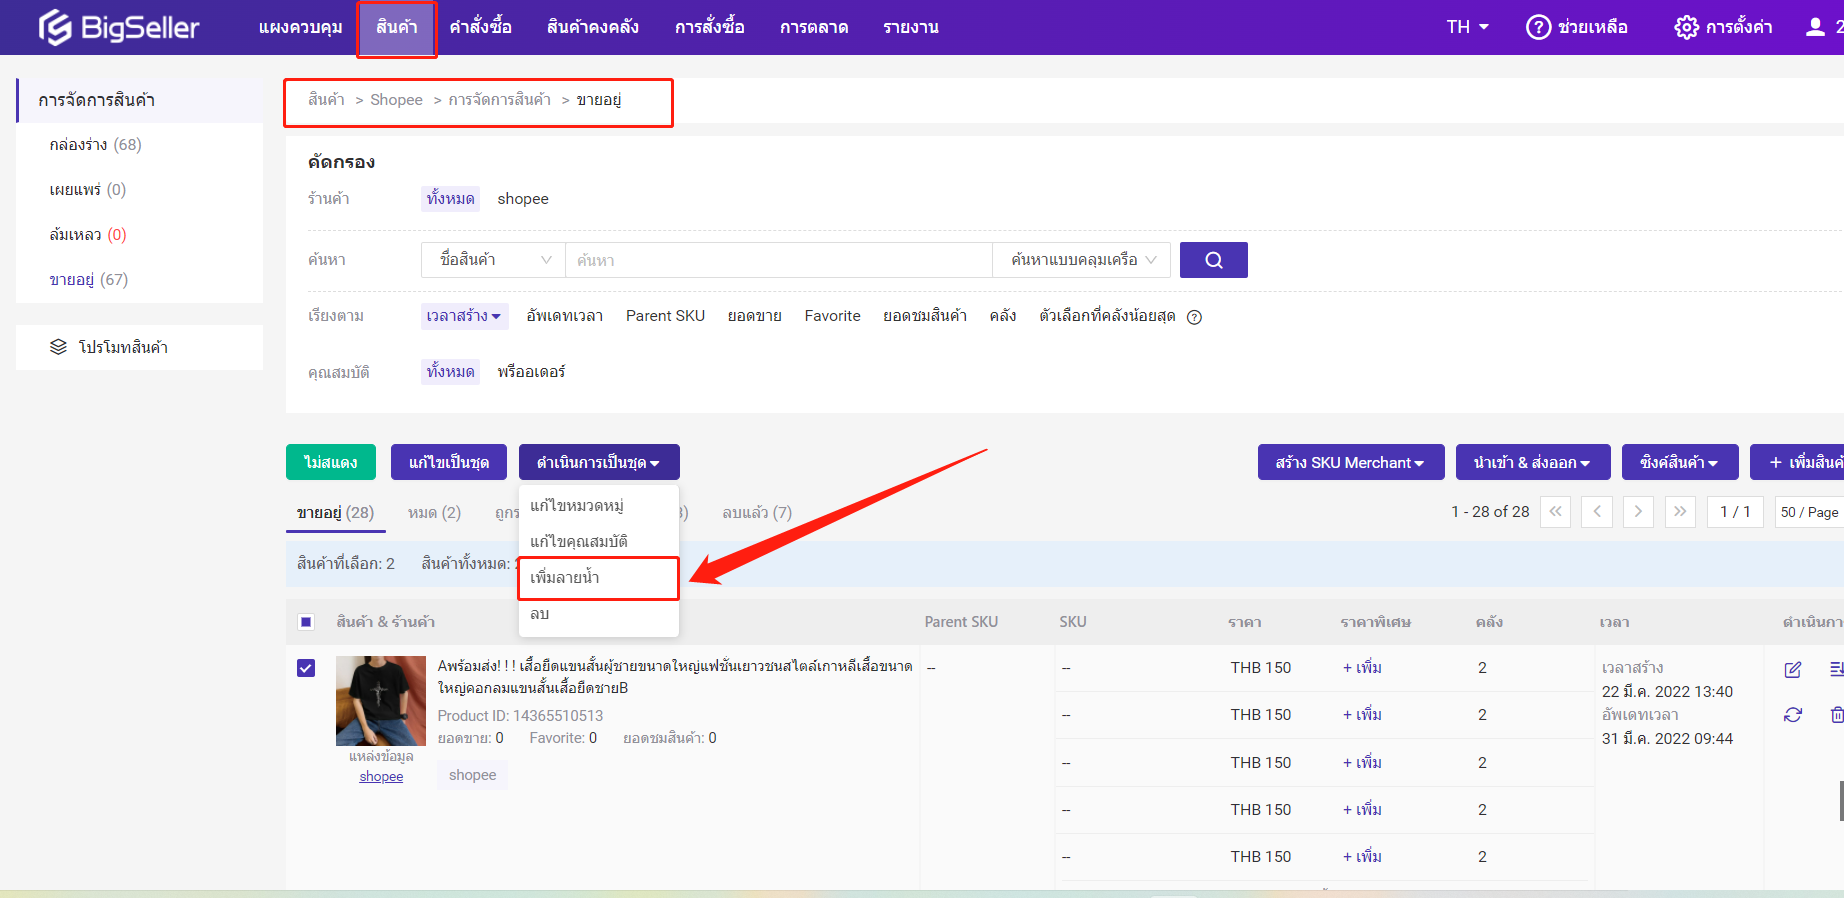Open the สร้าง SKU Merchant dropdown
Image resolution: width=1844 pixels, height=898 pixels.
(1350, 462)
